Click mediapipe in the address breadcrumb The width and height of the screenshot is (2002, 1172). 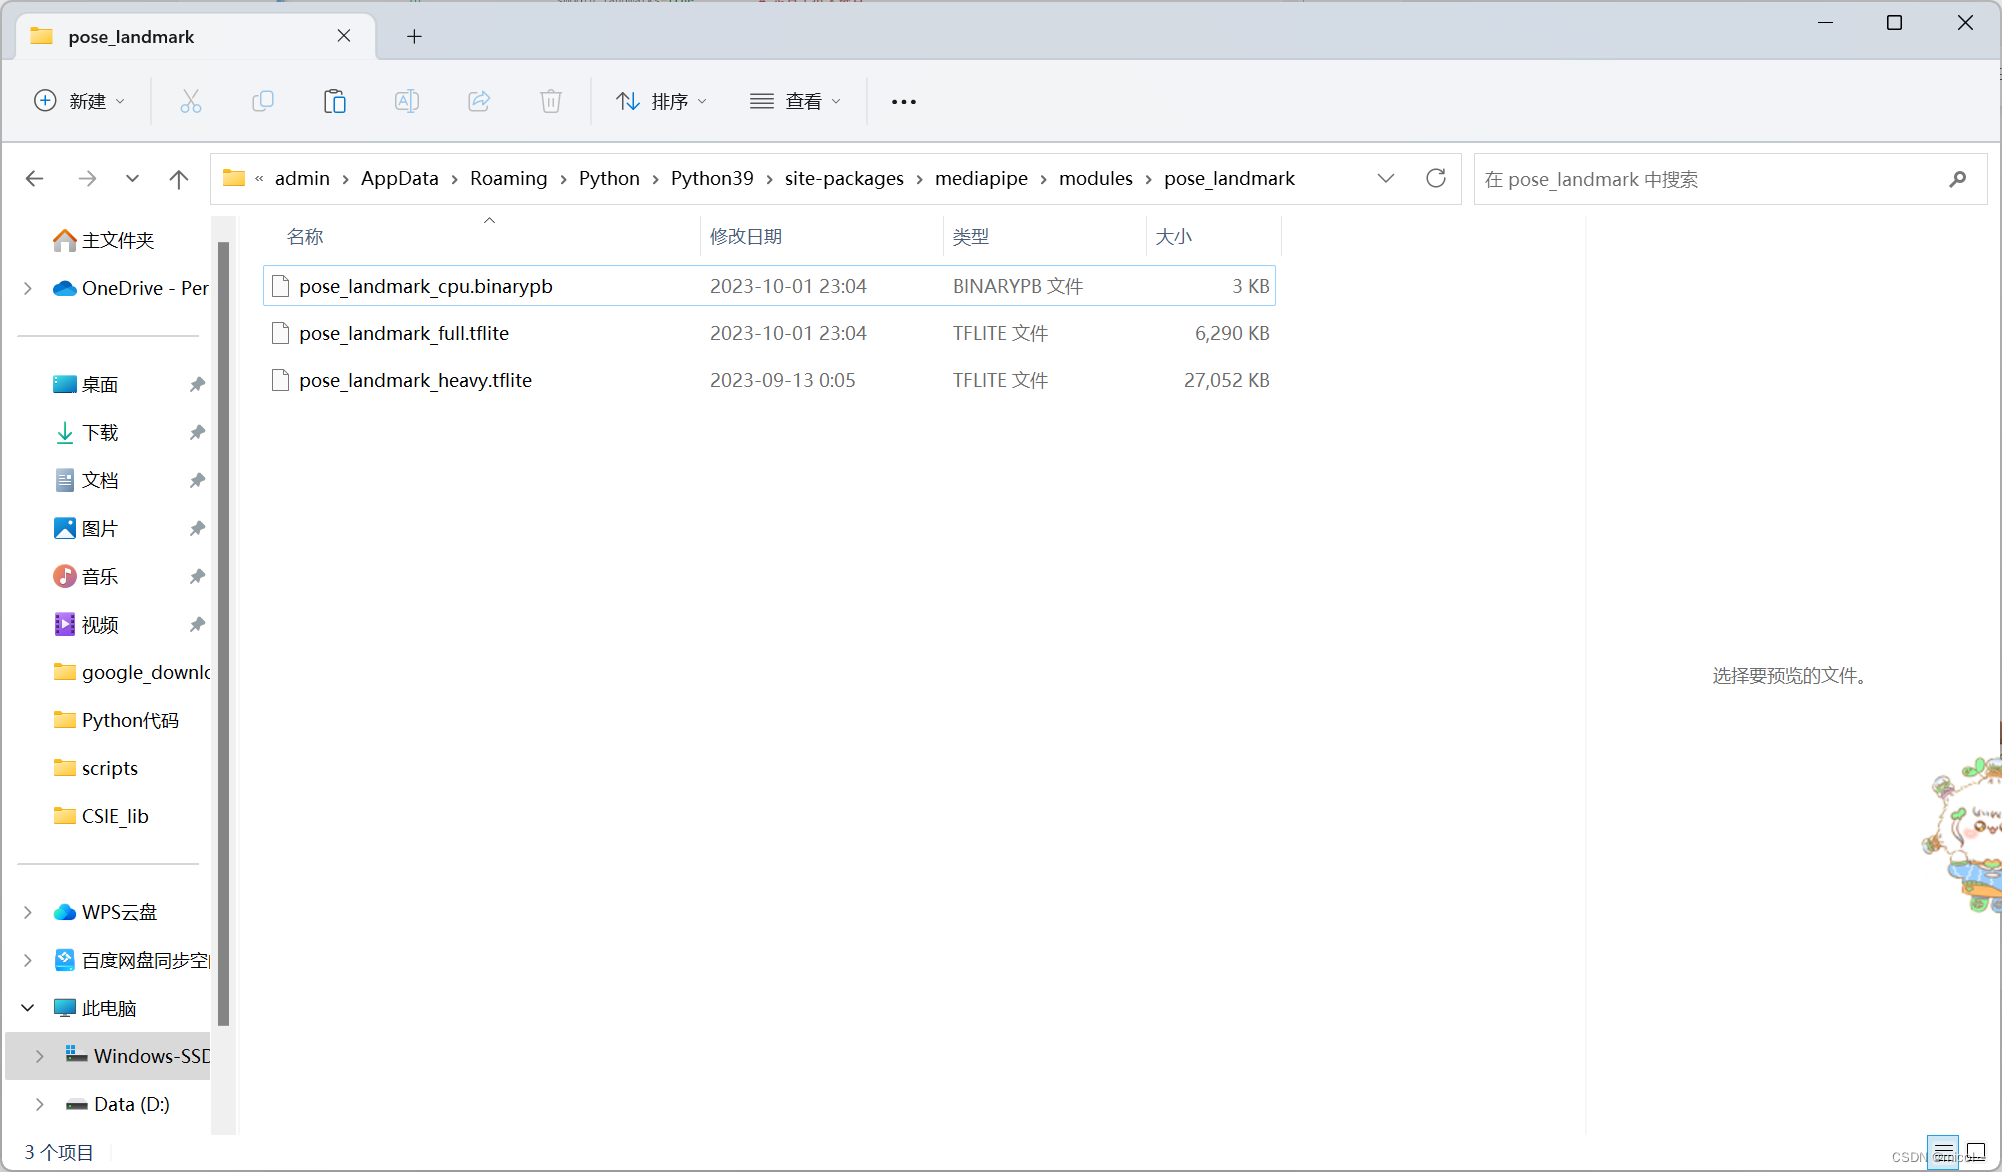pos(980,178)
